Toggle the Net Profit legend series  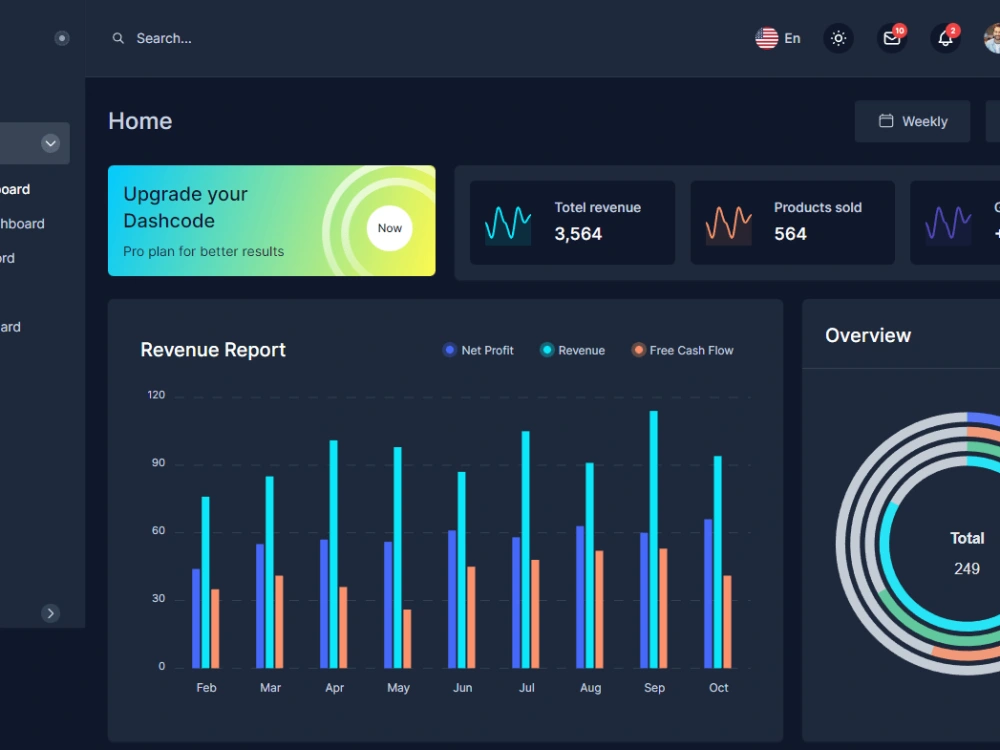point(478,350)
